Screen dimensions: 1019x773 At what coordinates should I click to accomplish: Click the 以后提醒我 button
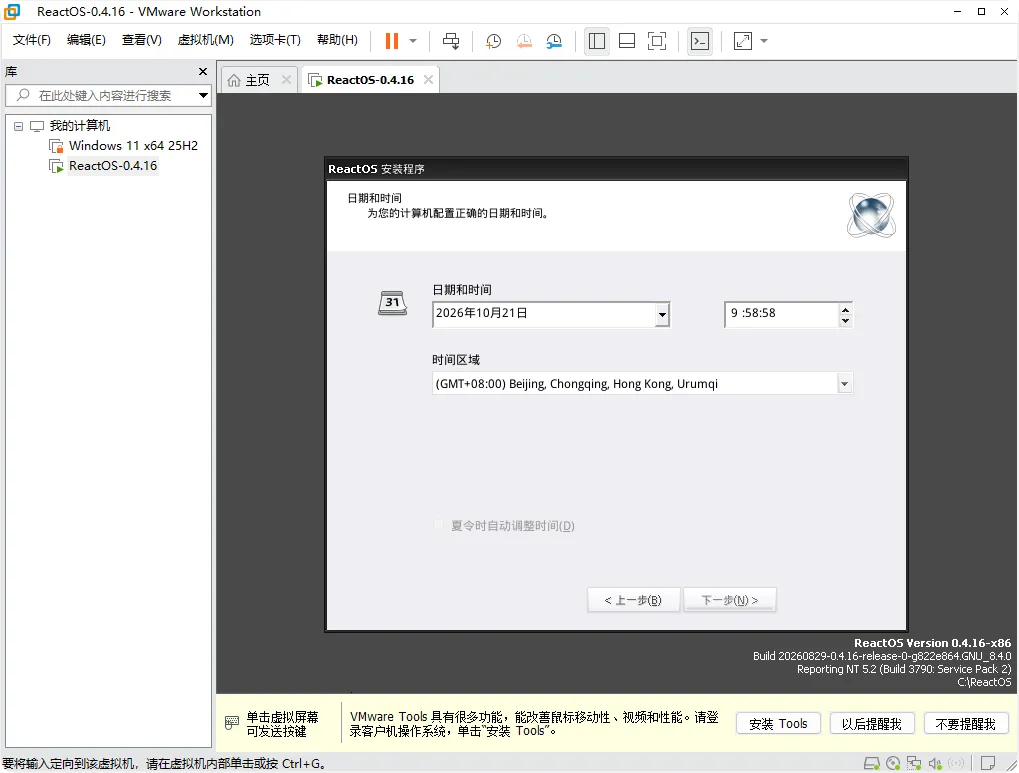[871, 724]
